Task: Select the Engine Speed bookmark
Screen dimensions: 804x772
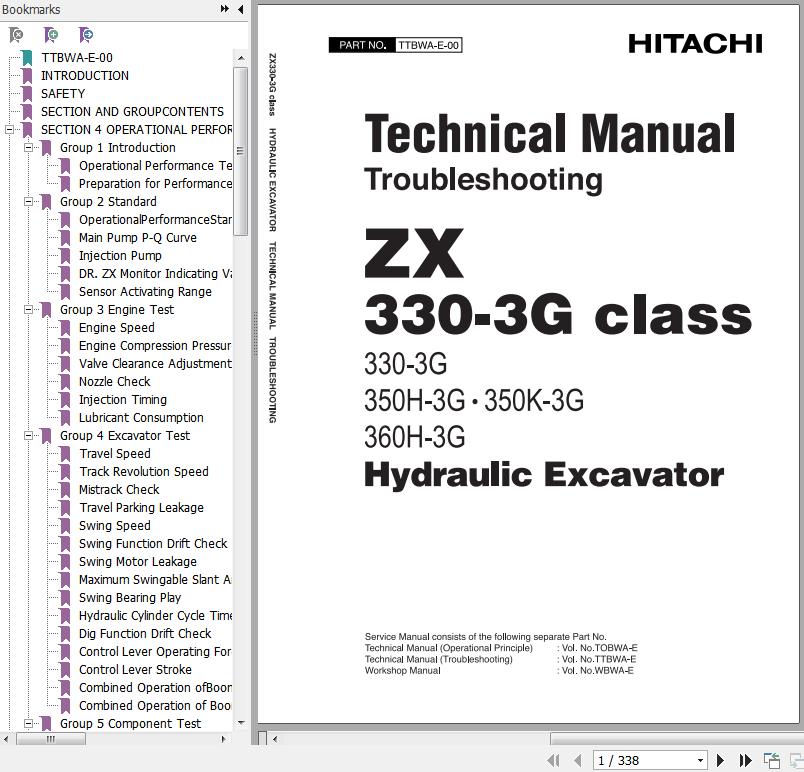Action: [x=116, y=328]
